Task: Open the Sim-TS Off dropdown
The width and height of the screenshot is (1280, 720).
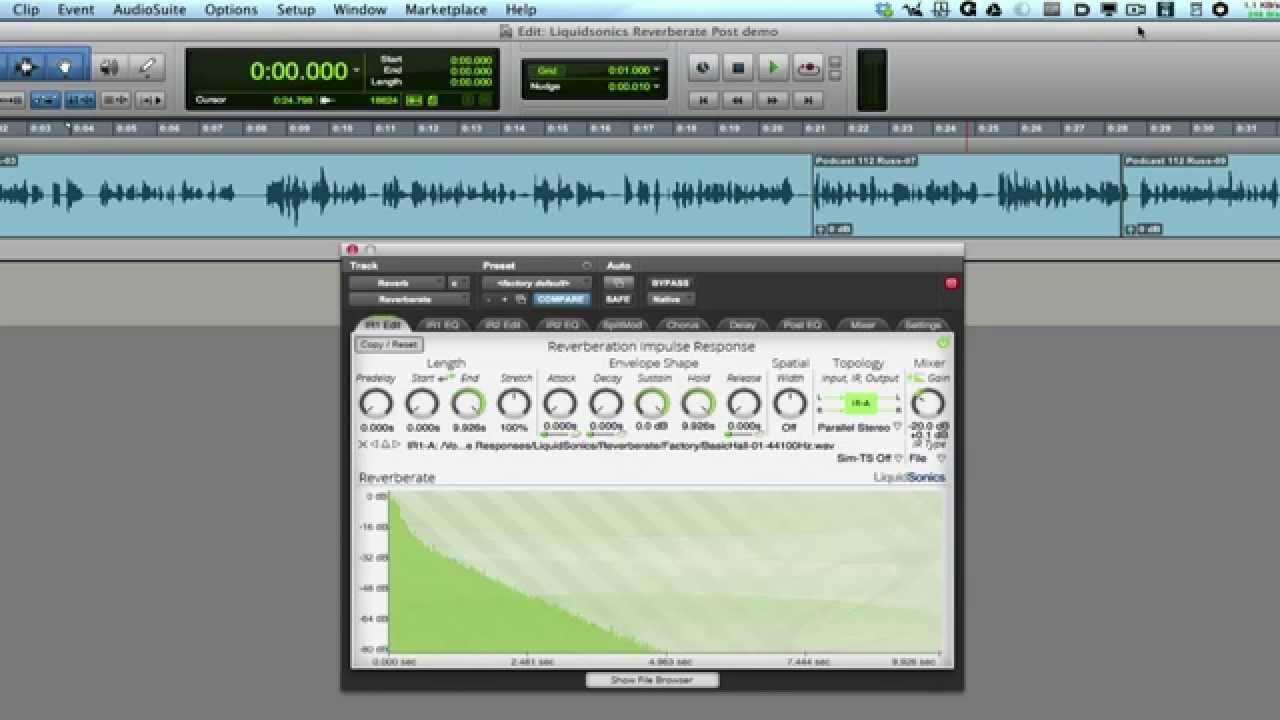Action: [870, 458]
